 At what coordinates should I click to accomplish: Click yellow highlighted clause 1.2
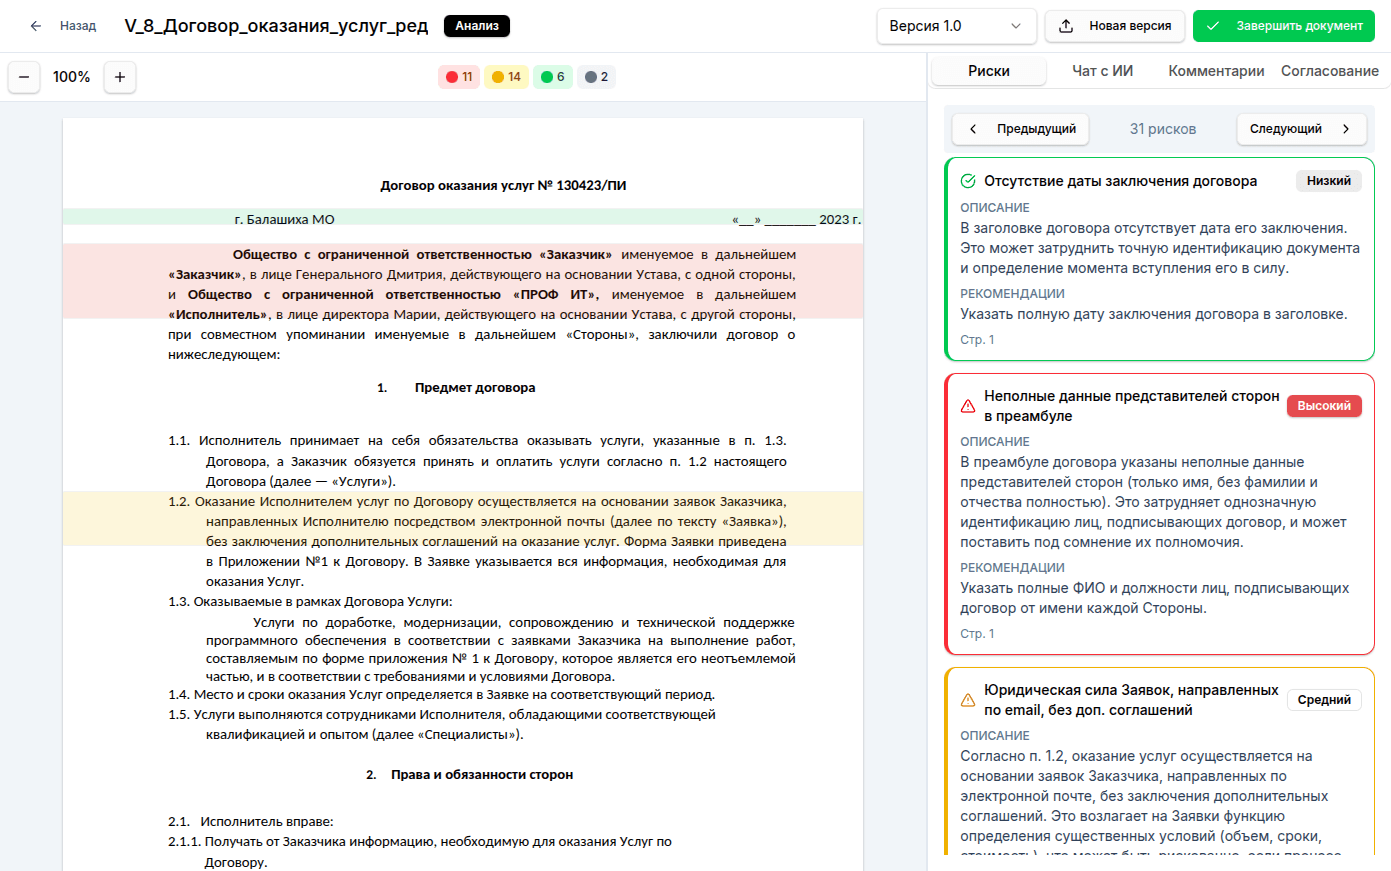pyautogui.click(x=463, y=519)
